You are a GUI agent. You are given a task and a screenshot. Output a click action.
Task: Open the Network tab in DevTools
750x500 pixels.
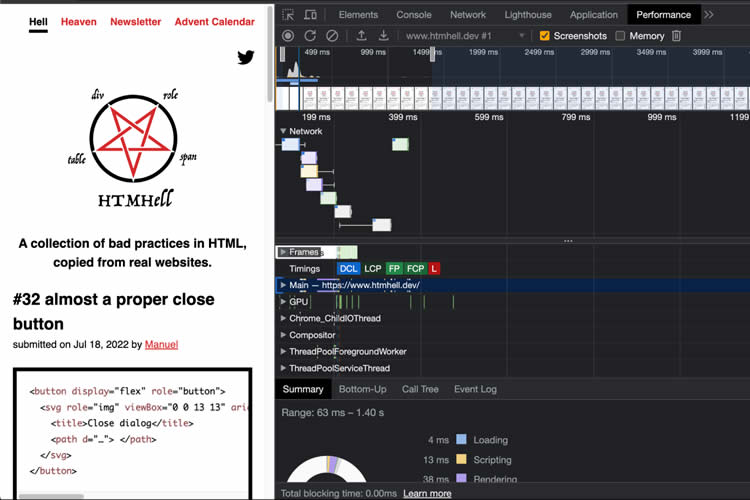468,15
